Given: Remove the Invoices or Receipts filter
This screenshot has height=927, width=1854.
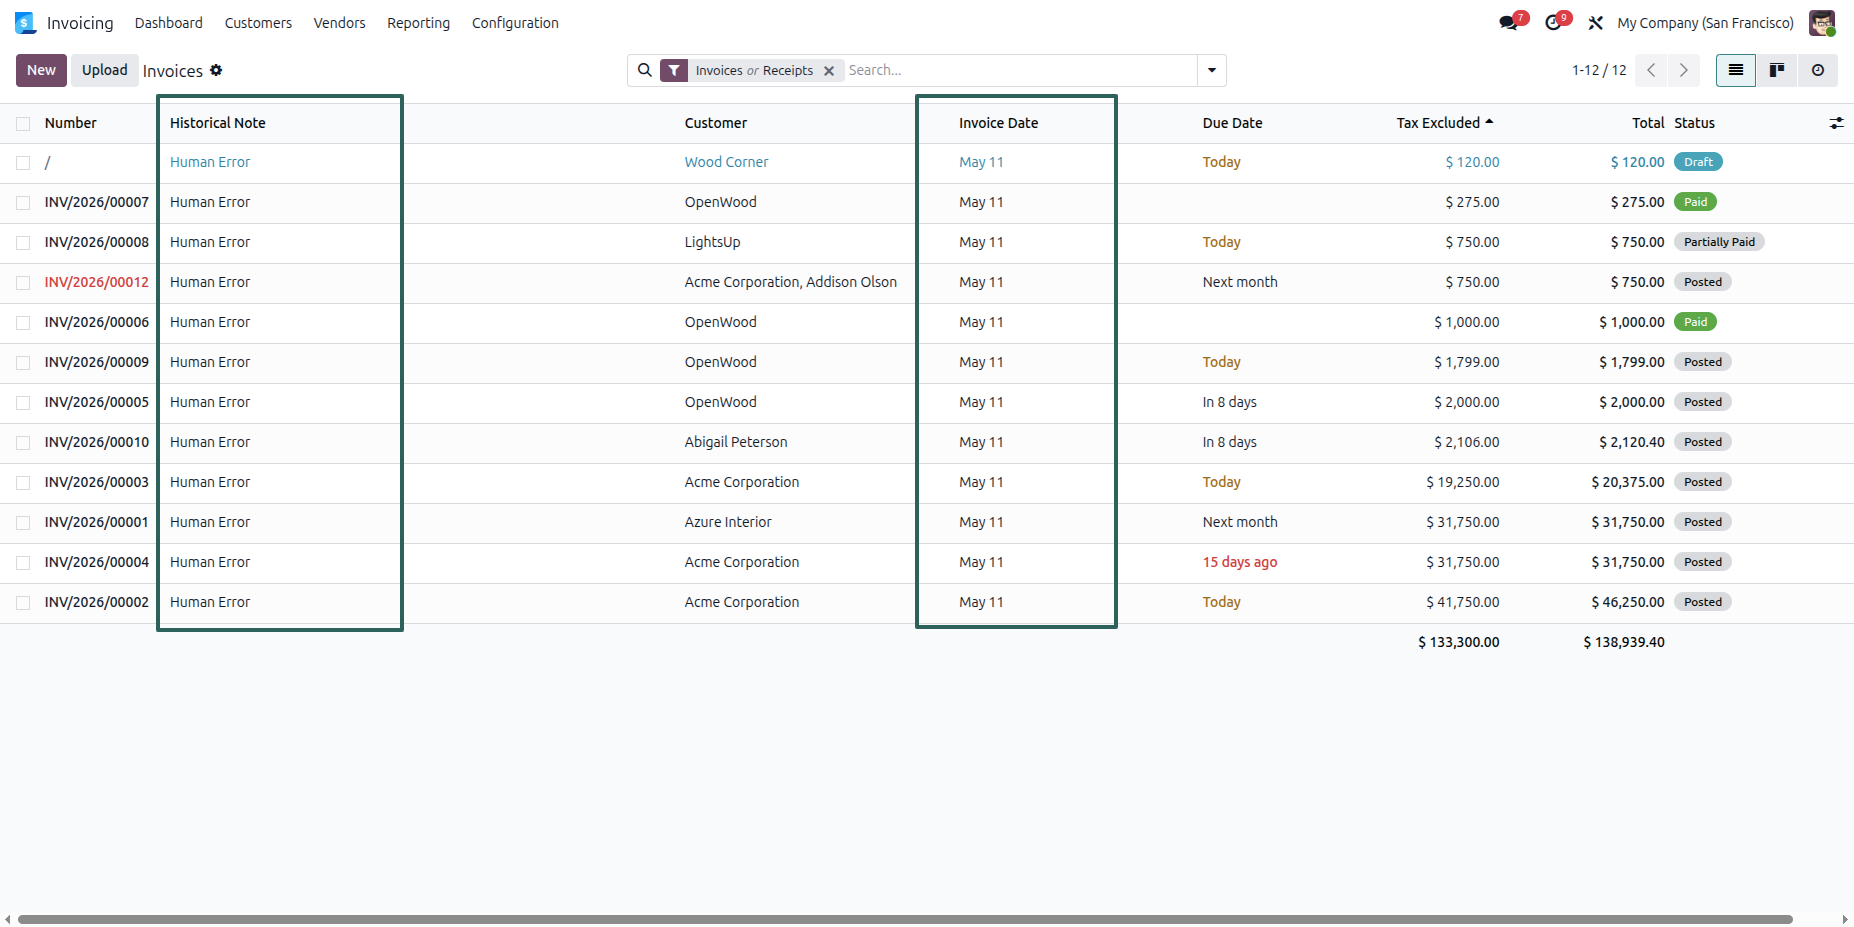Looking at the screenshot, I should [x=829, y=71].
